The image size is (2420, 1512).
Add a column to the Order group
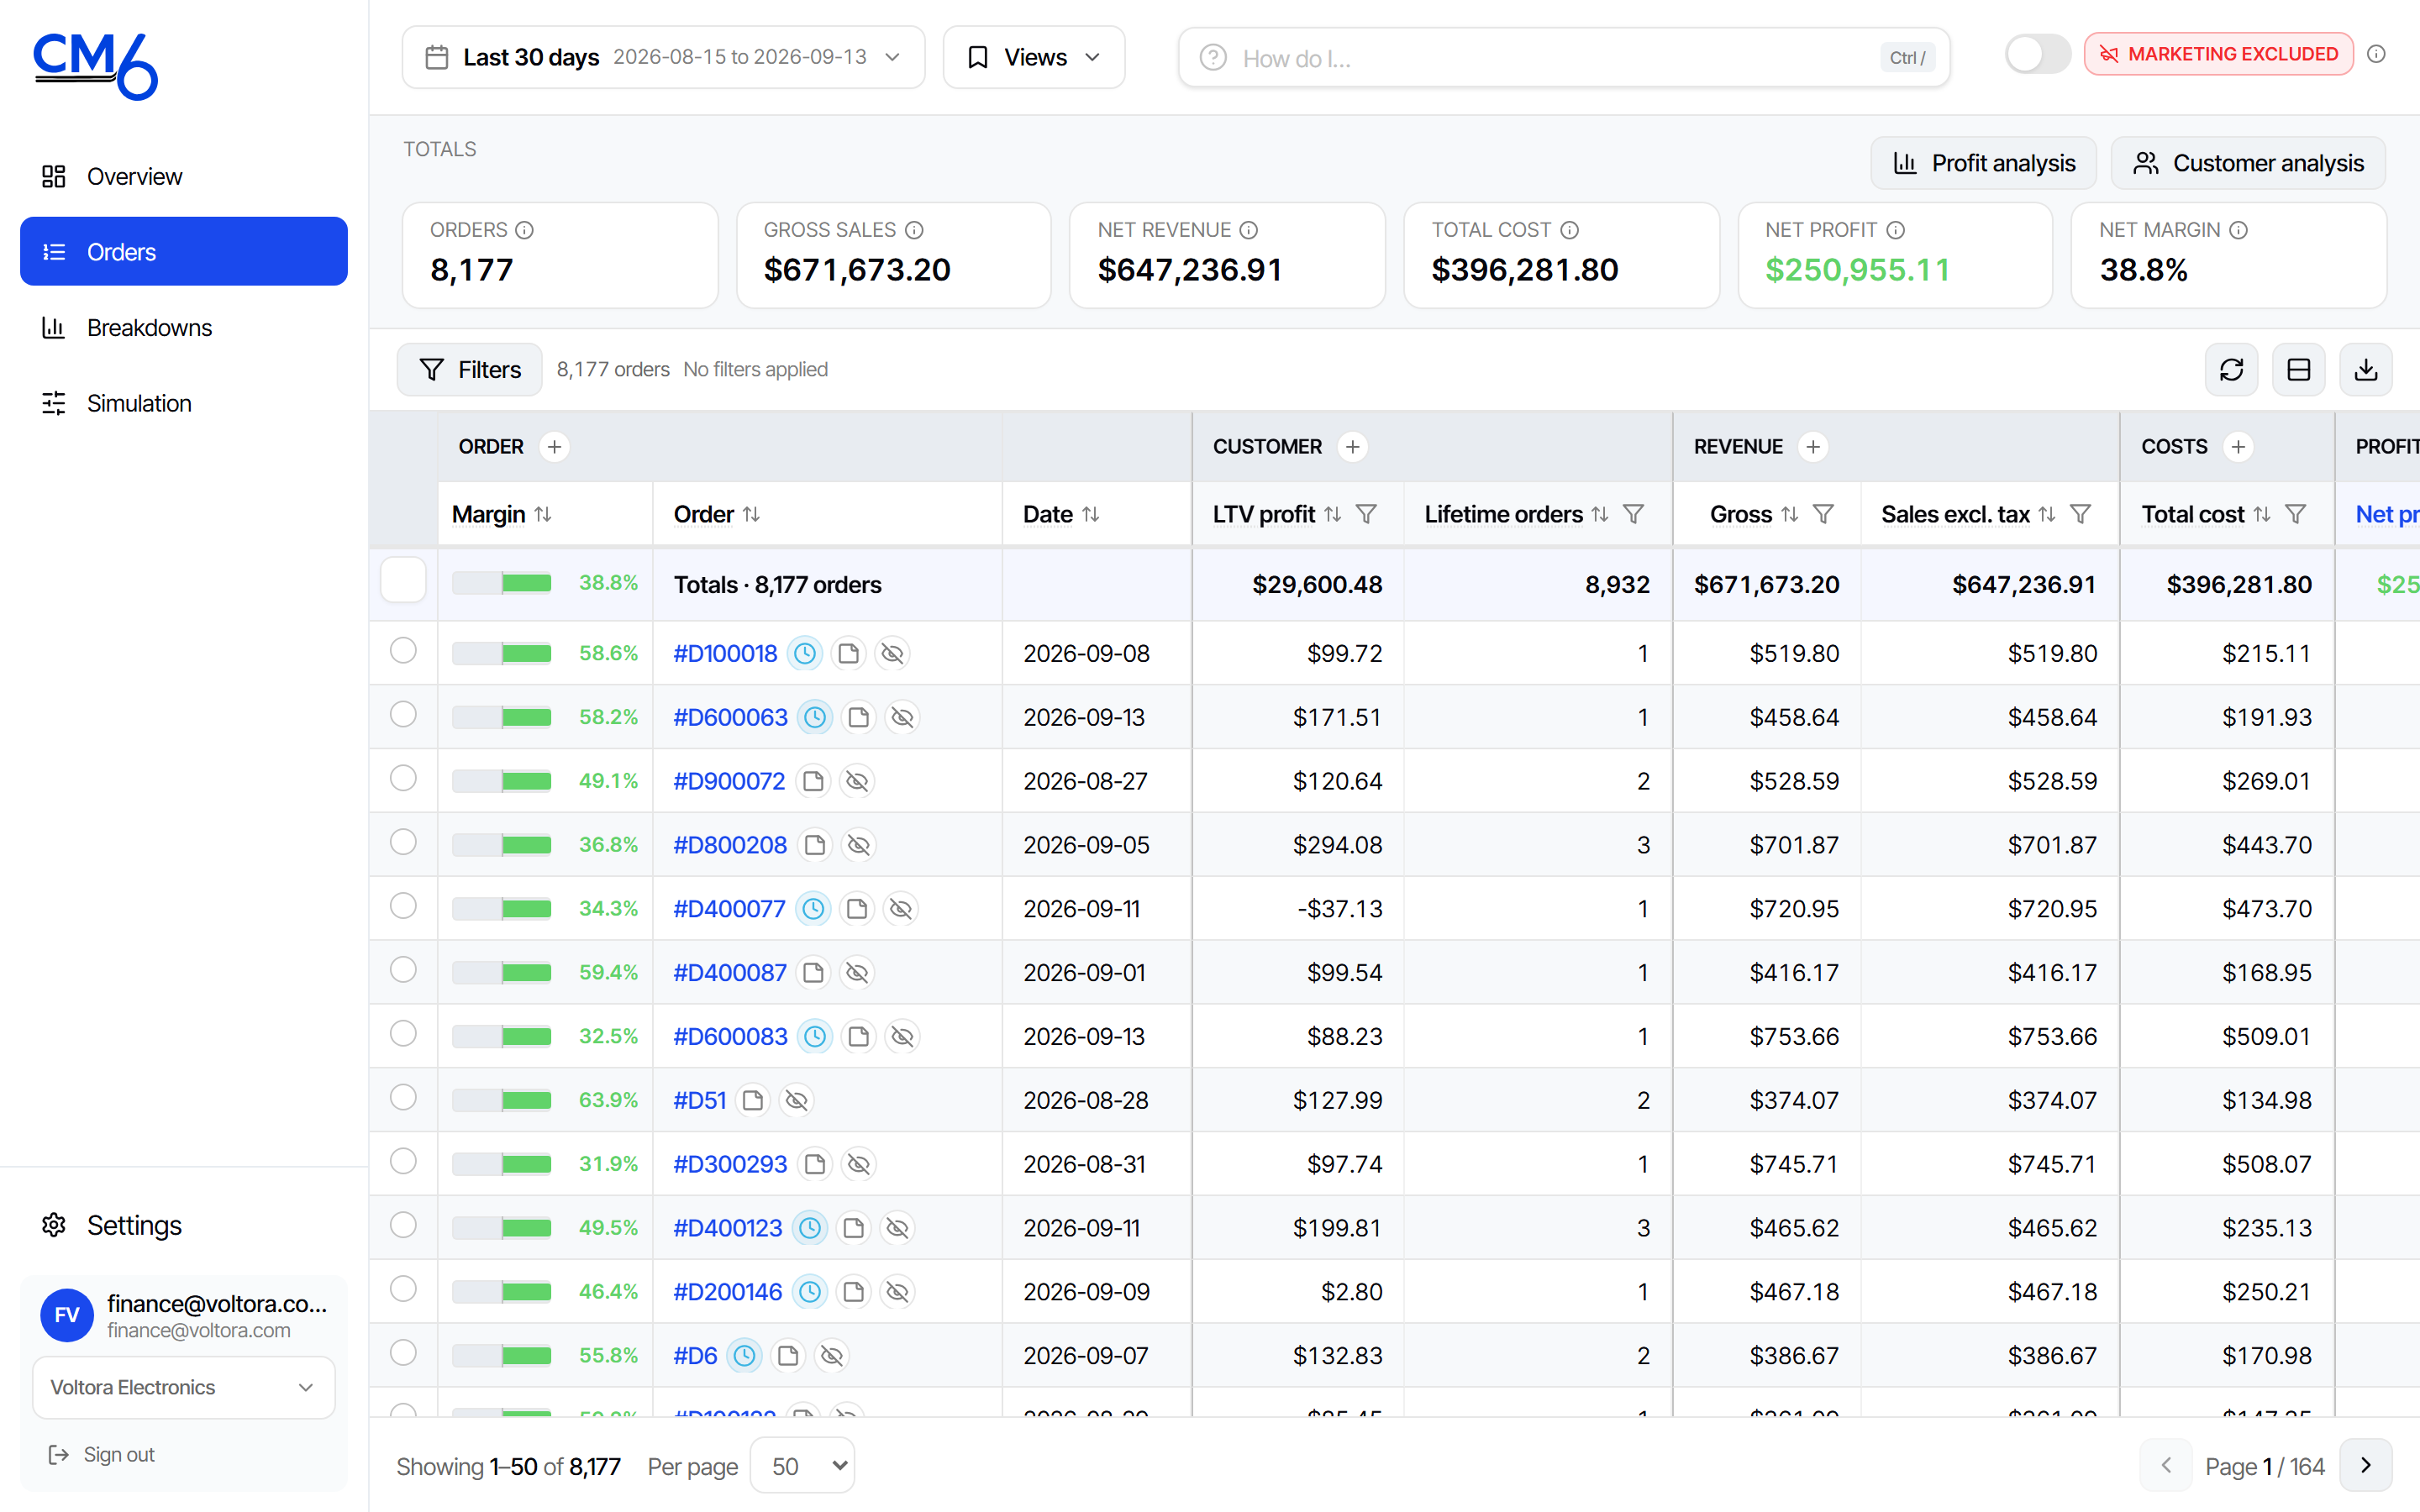[x=554, y=447]
